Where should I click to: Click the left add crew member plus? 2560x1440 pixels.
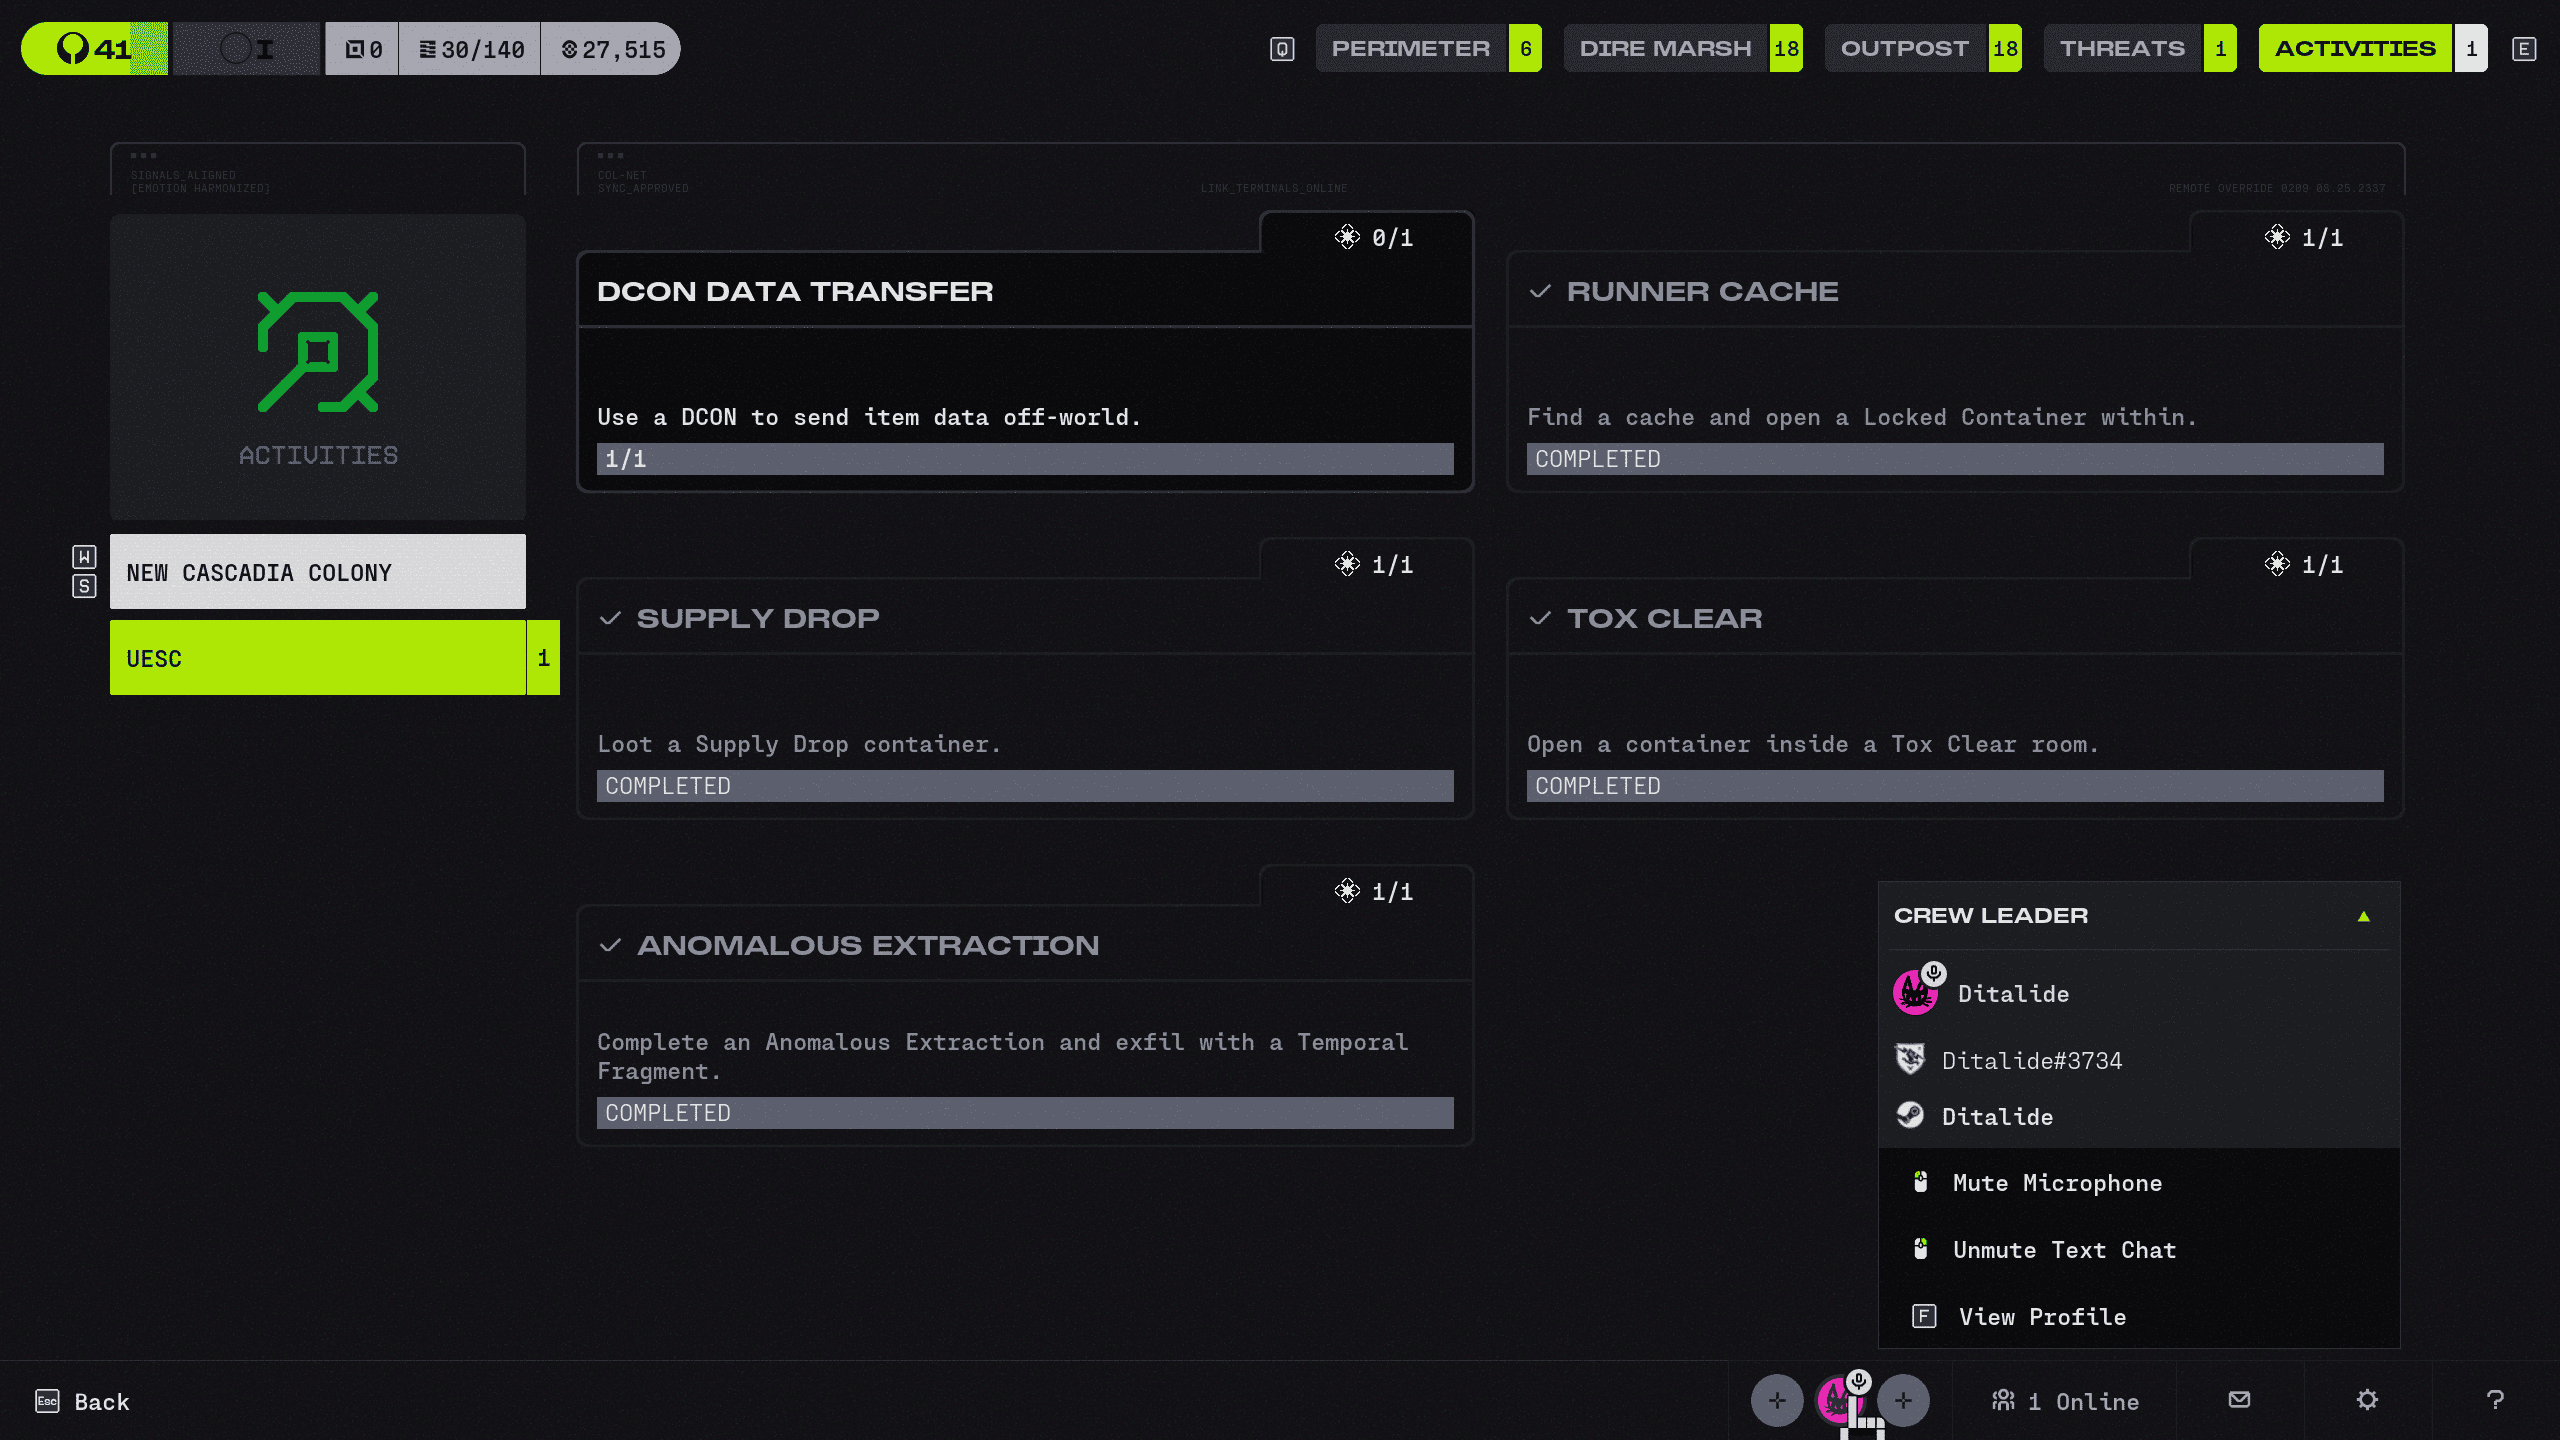click(x=1777, y=1400)
